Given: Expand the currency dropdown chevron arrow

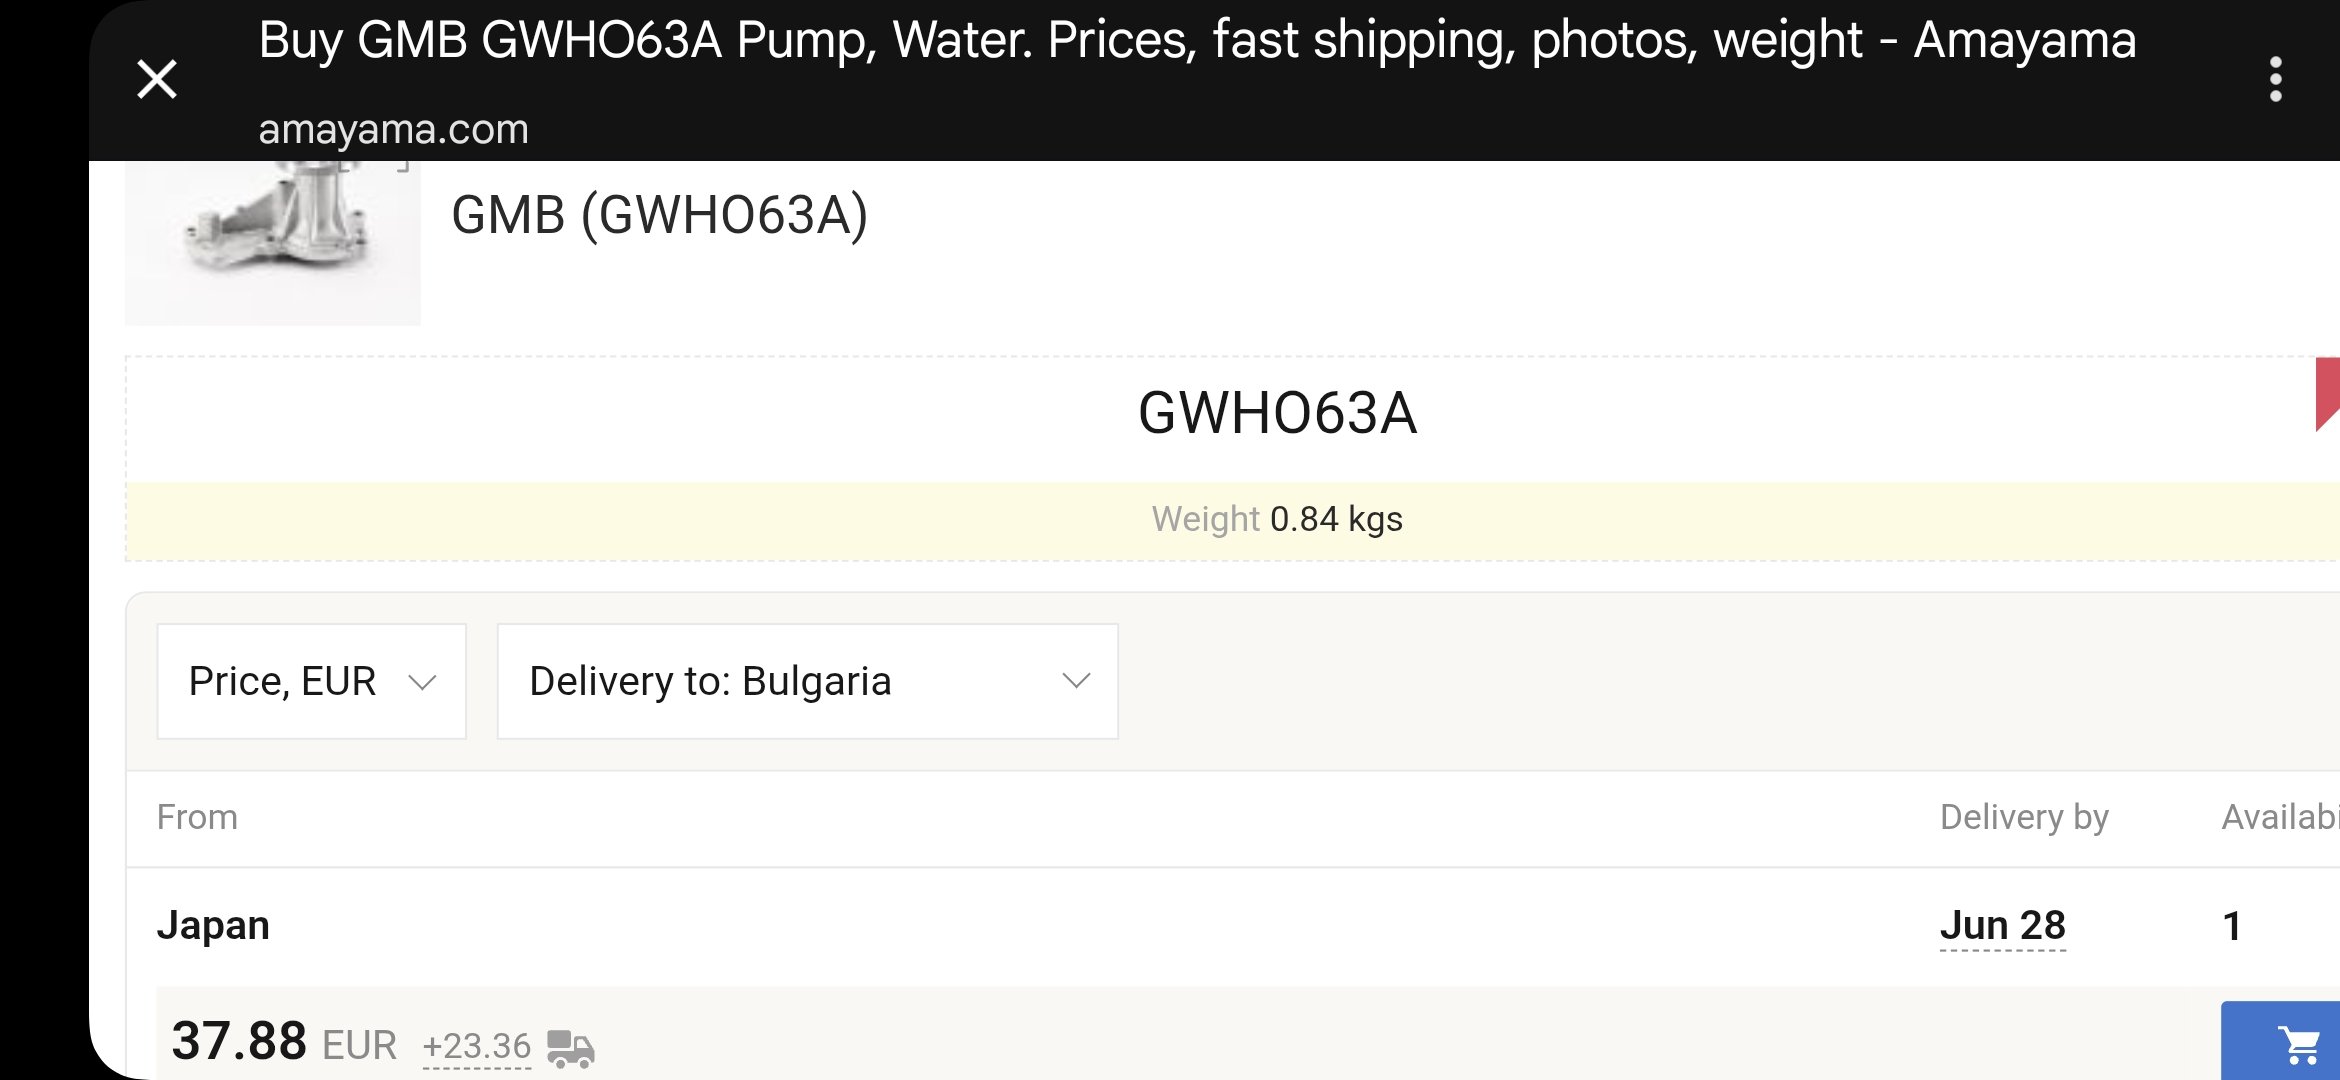Looking at the screenshot, I should pos(423,682).
